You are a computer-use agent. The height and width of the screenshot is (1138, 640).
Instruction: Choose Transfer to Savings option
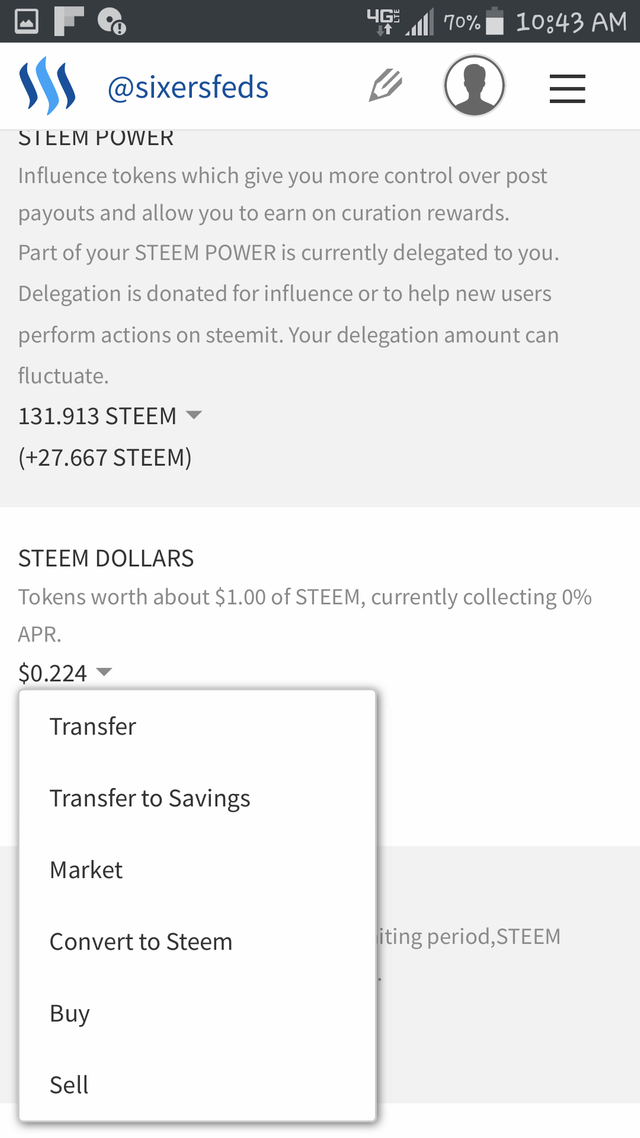pyautogui.click(x=150, y=798)
